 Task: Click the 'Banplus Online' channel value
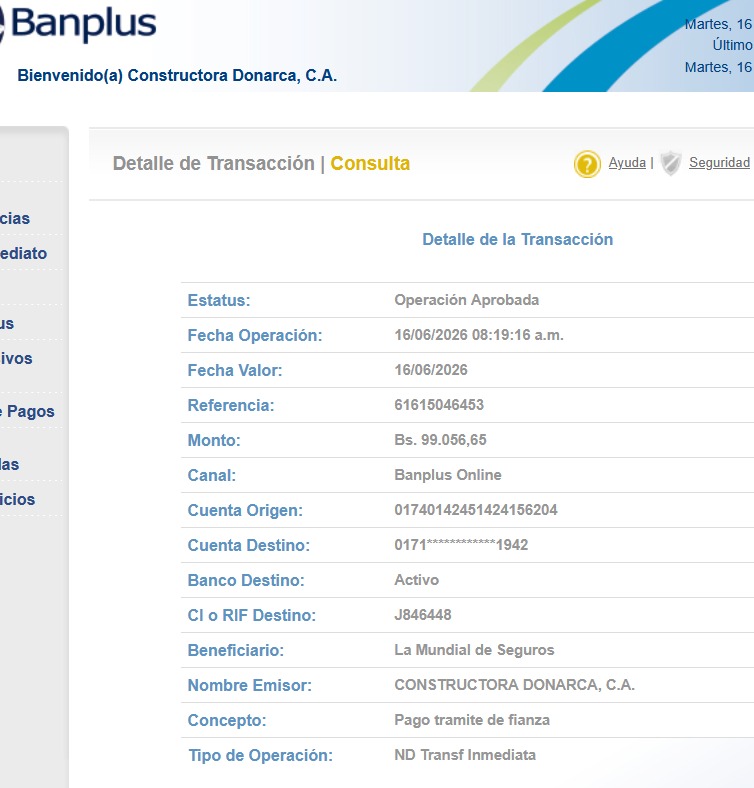pyautogui.click(x=448, y=475)
